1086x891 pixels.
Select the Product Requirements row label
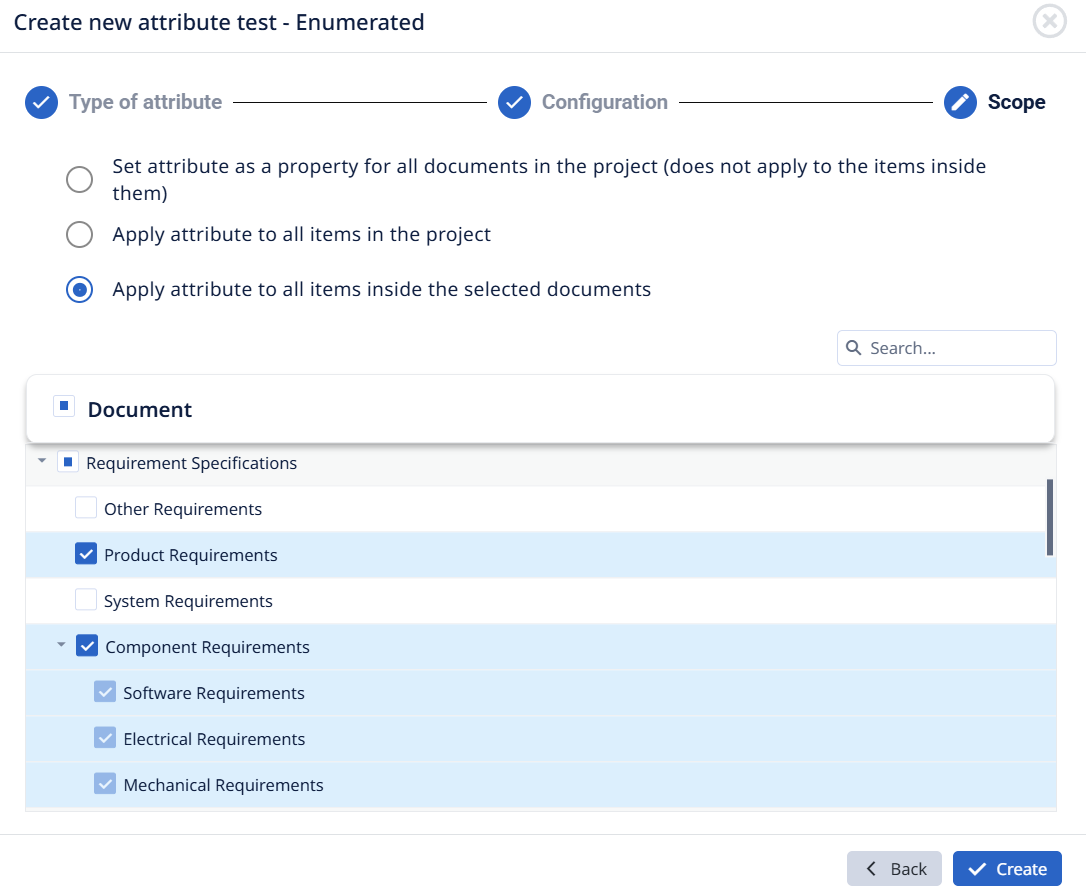(190, 555)
